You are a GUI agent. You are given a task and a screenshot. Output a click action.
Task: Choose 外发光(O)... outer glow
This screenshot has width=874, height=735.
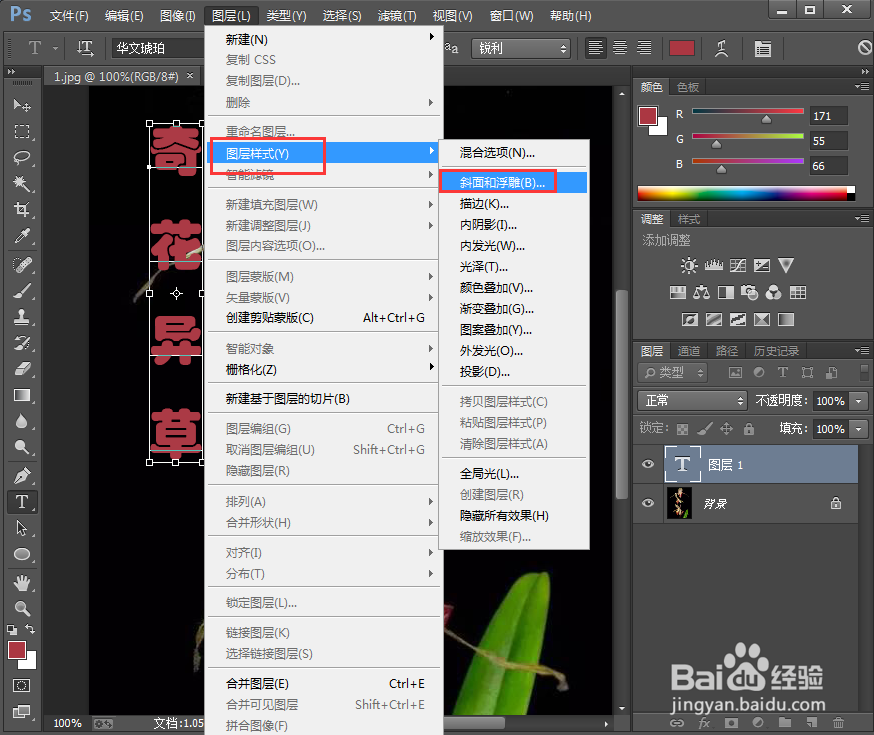pyautogui.click(x=513, y=351)
